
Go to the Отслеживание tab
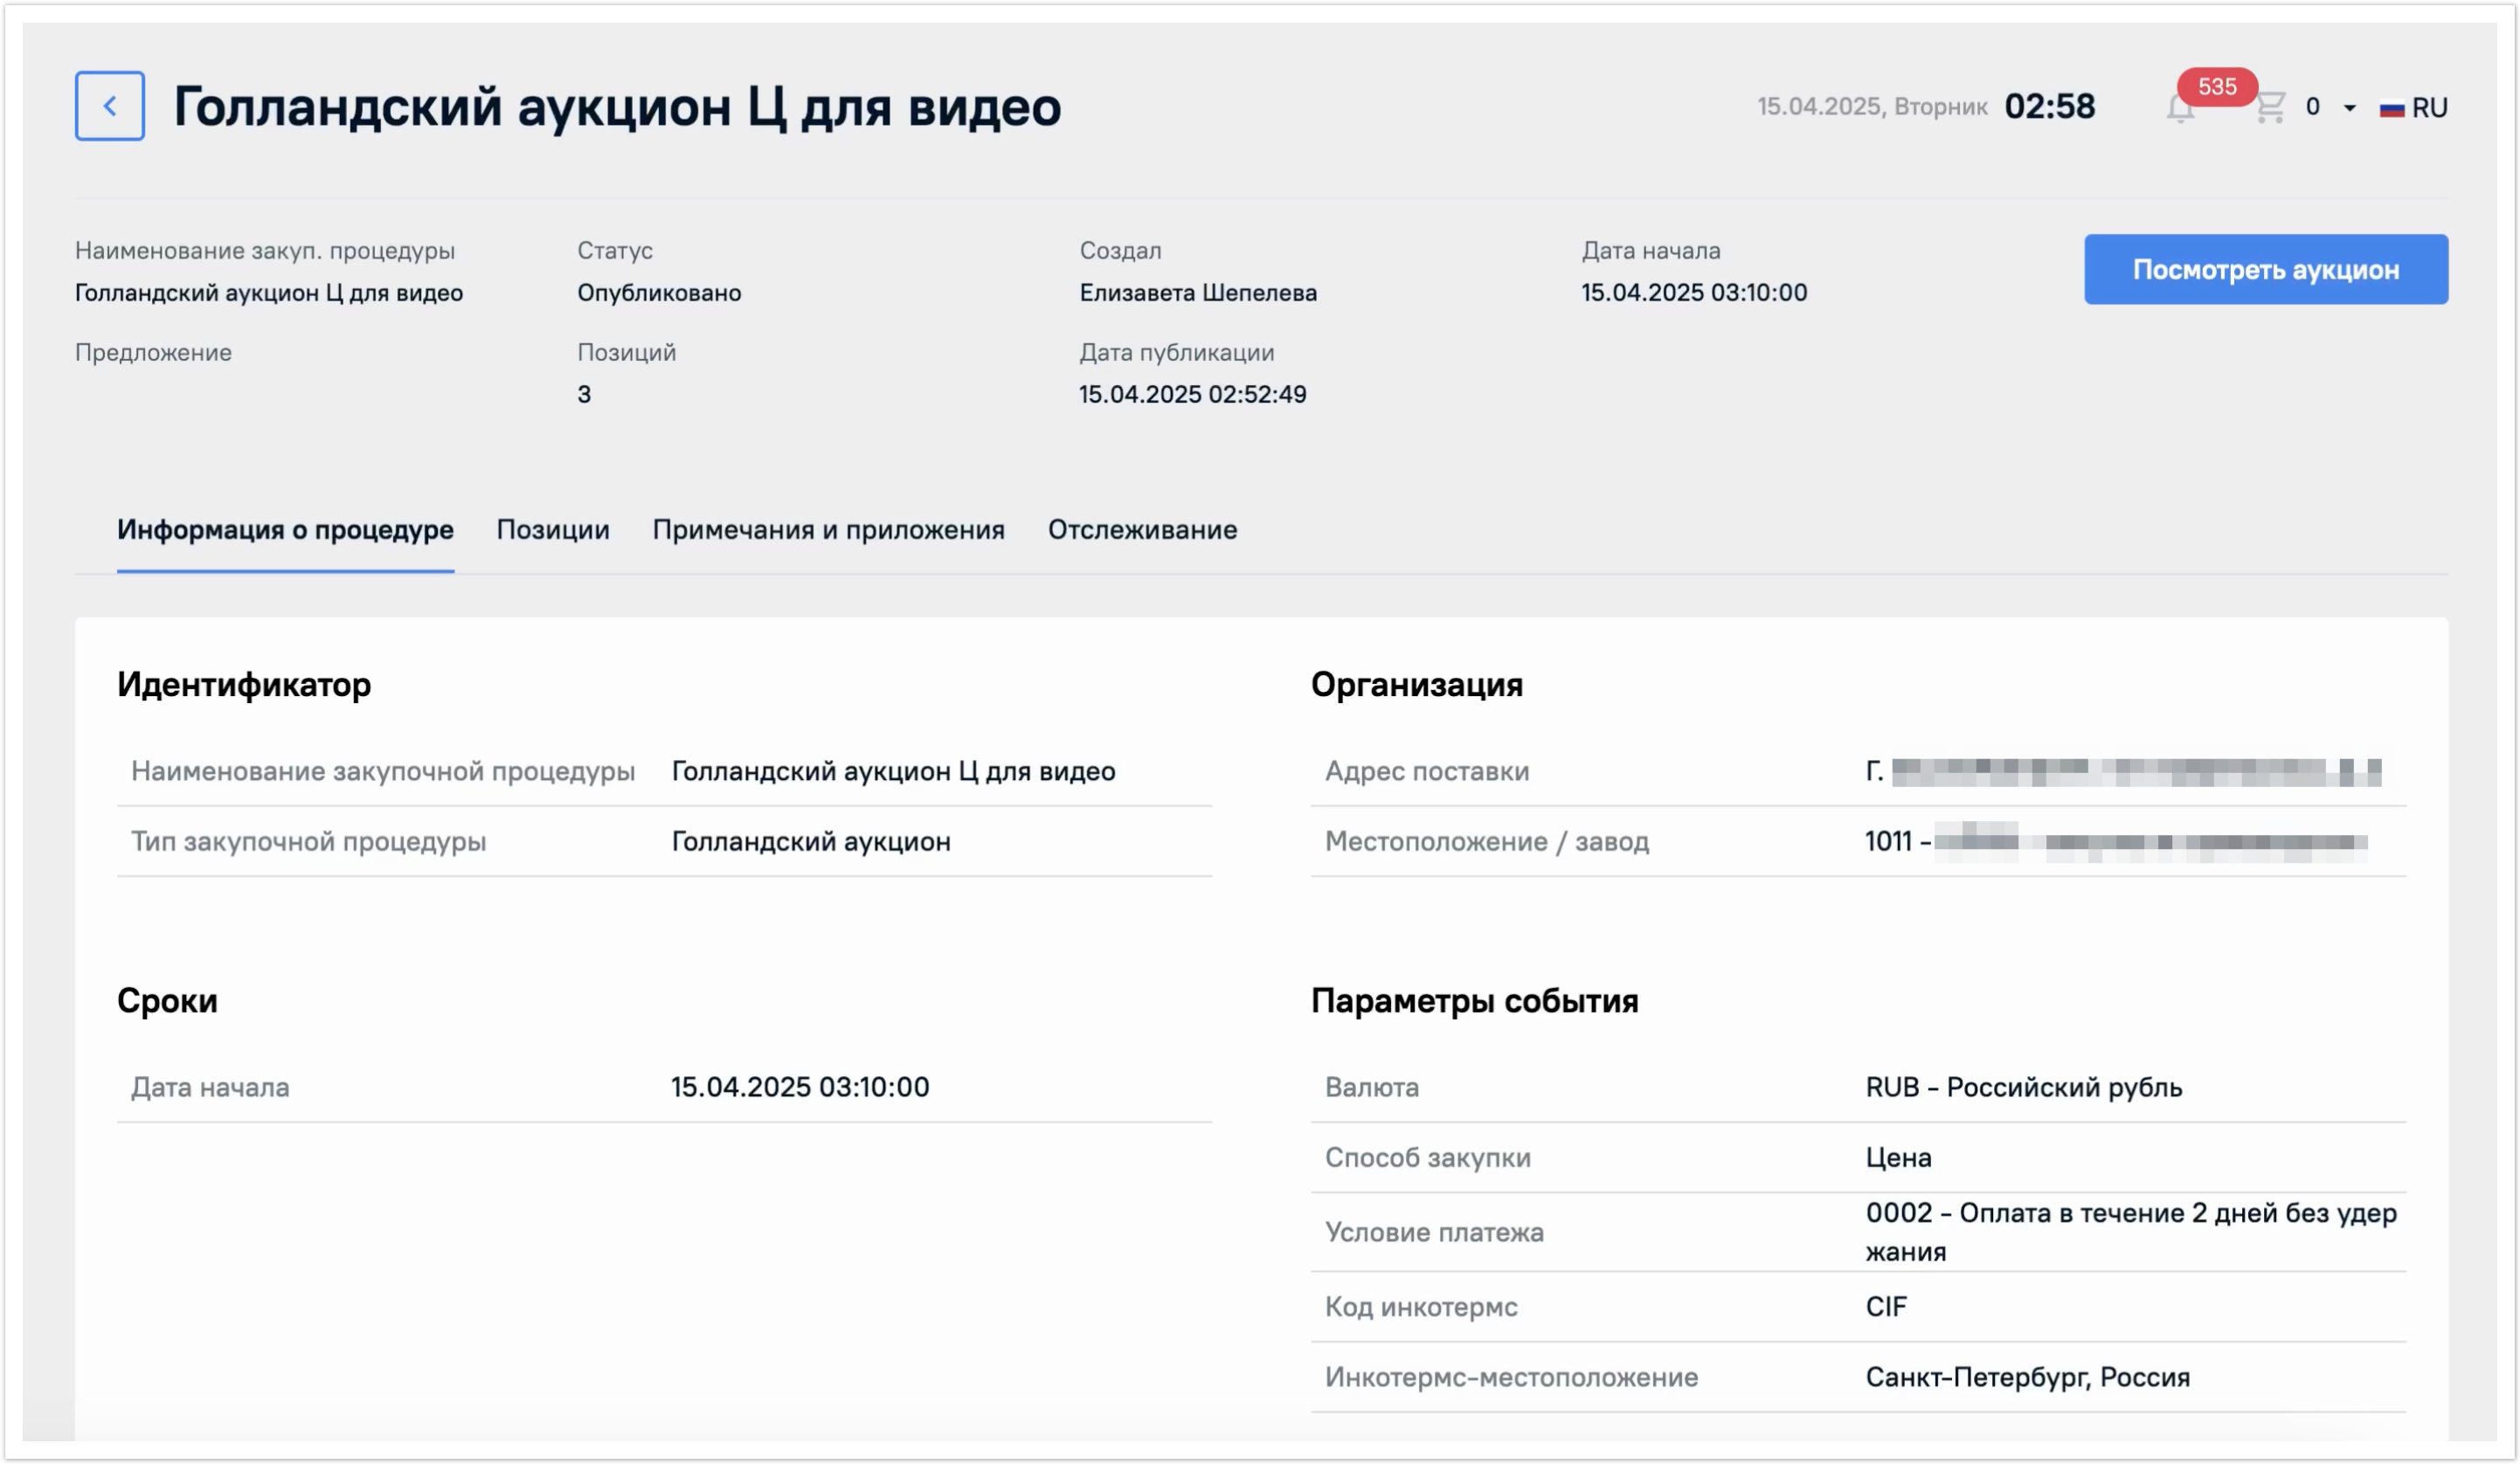tap(1142, 530)
